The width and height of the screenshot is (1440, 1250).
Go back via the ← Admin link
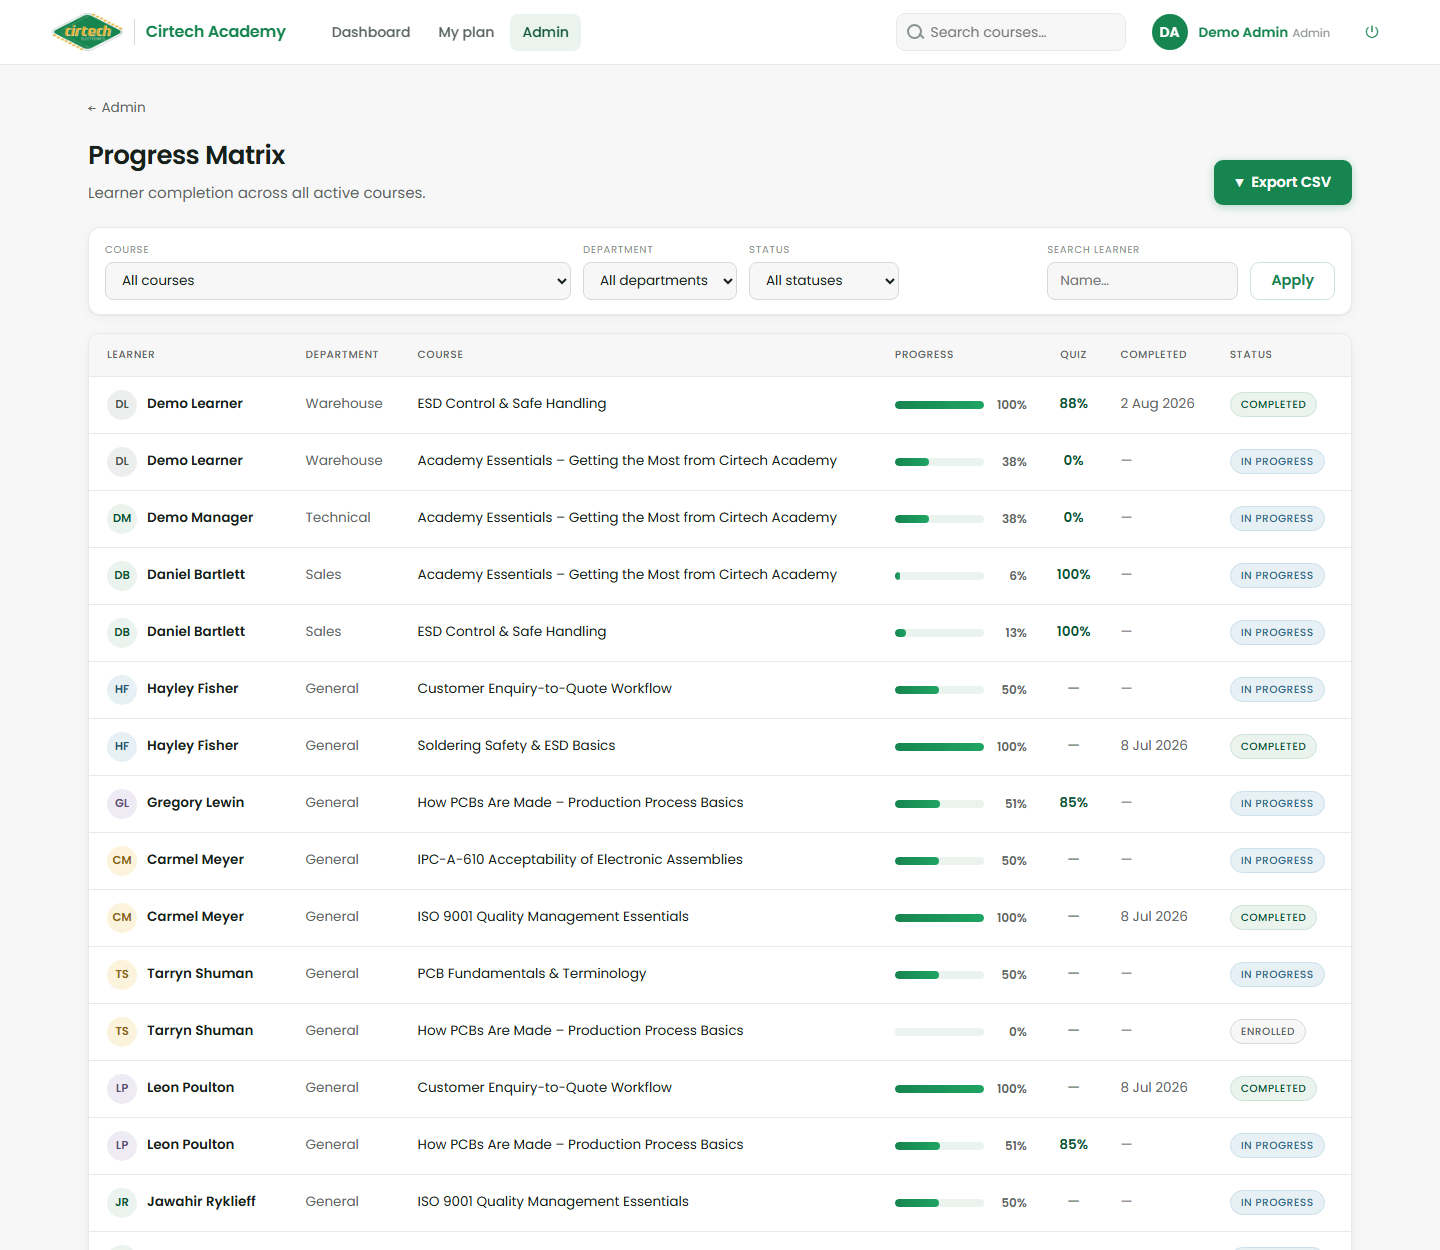pos(117,107)
